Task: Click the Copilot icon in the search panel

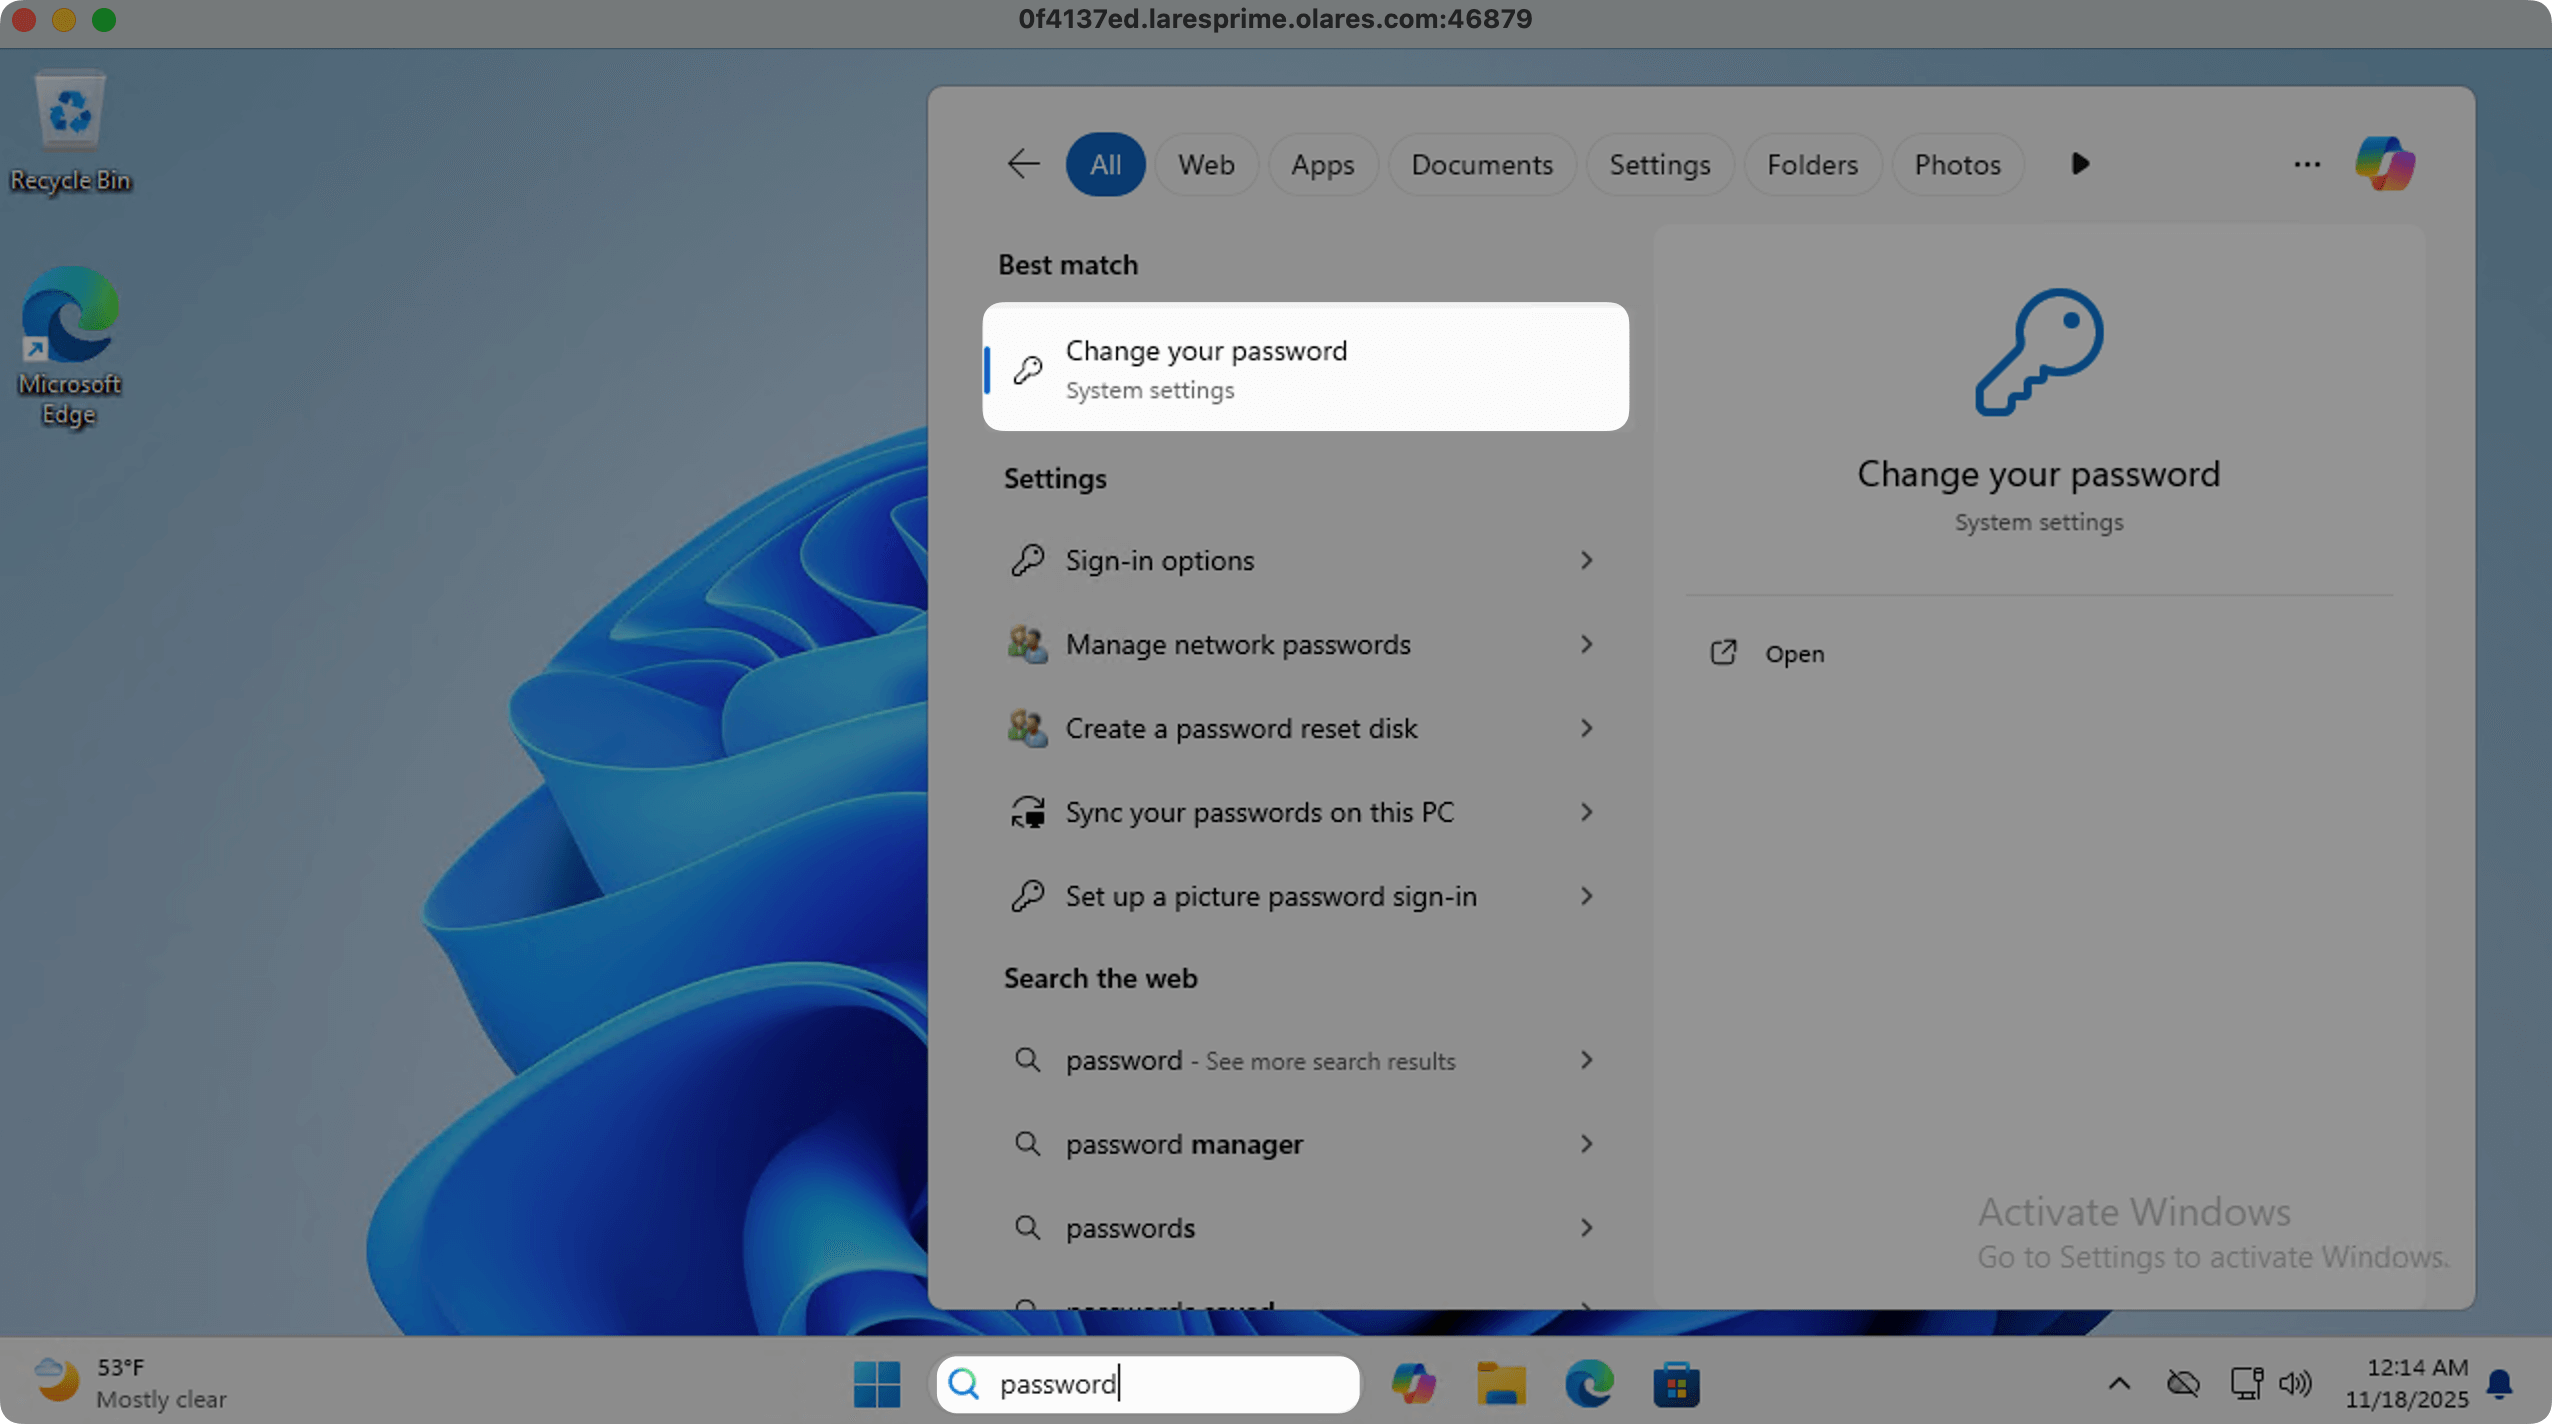Action: click(2383, 163)
